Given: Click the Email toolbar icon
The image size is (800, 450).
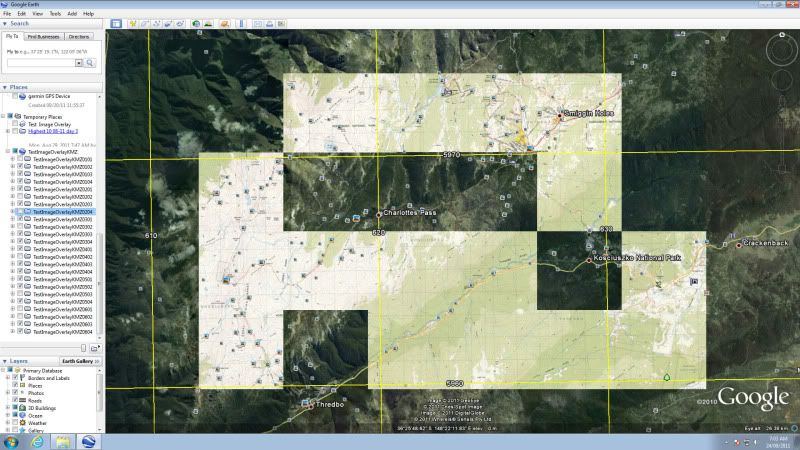Looking at the screenshot, I should 258,23.
